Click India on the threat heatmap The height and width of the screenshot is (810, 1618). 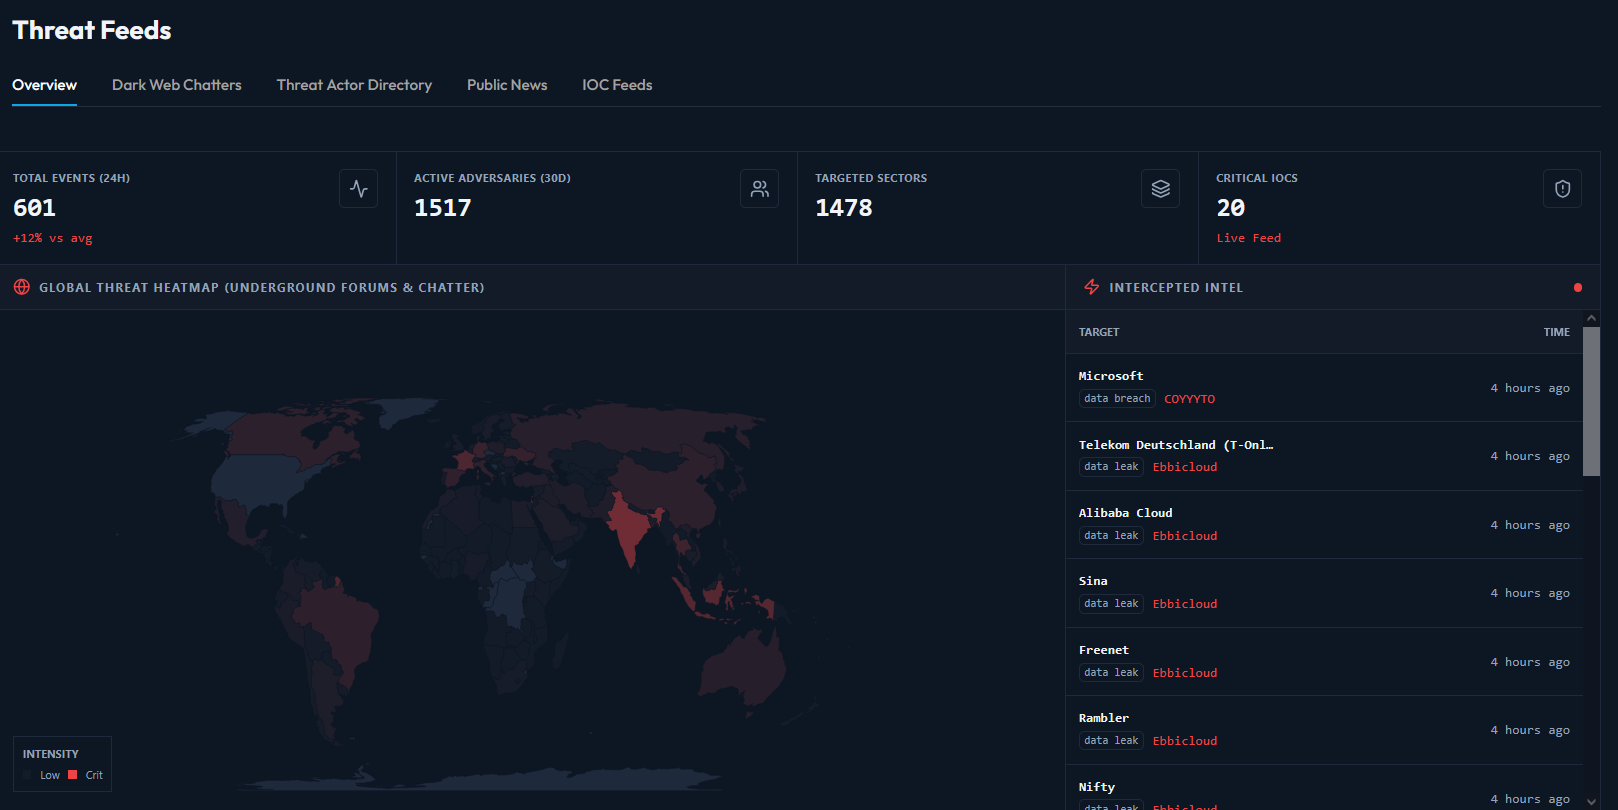point(628,525)
